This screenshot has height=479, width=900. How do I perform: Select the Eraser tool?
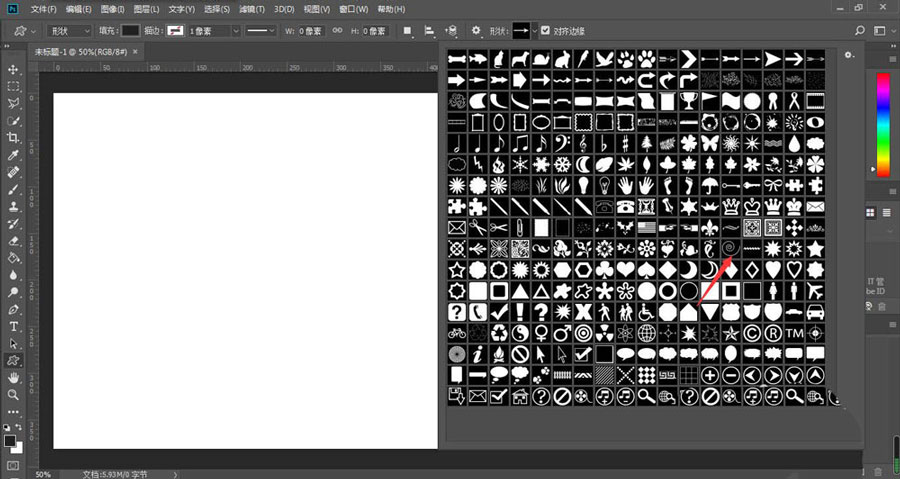click(13, 241)
